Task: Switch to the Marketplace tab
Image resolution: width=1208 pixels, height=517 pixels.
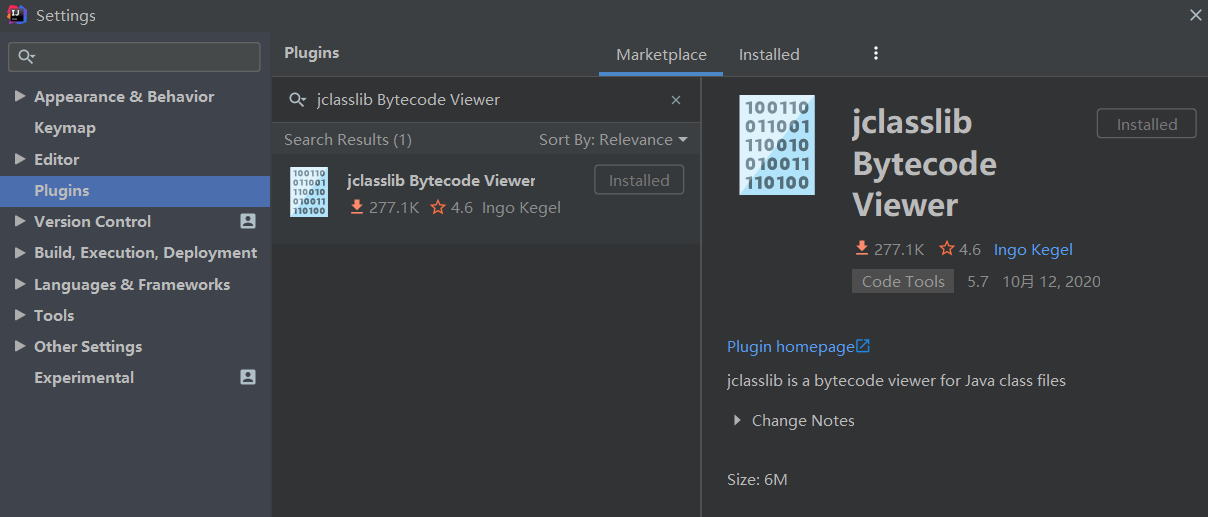Action: [x=661, y=55]
